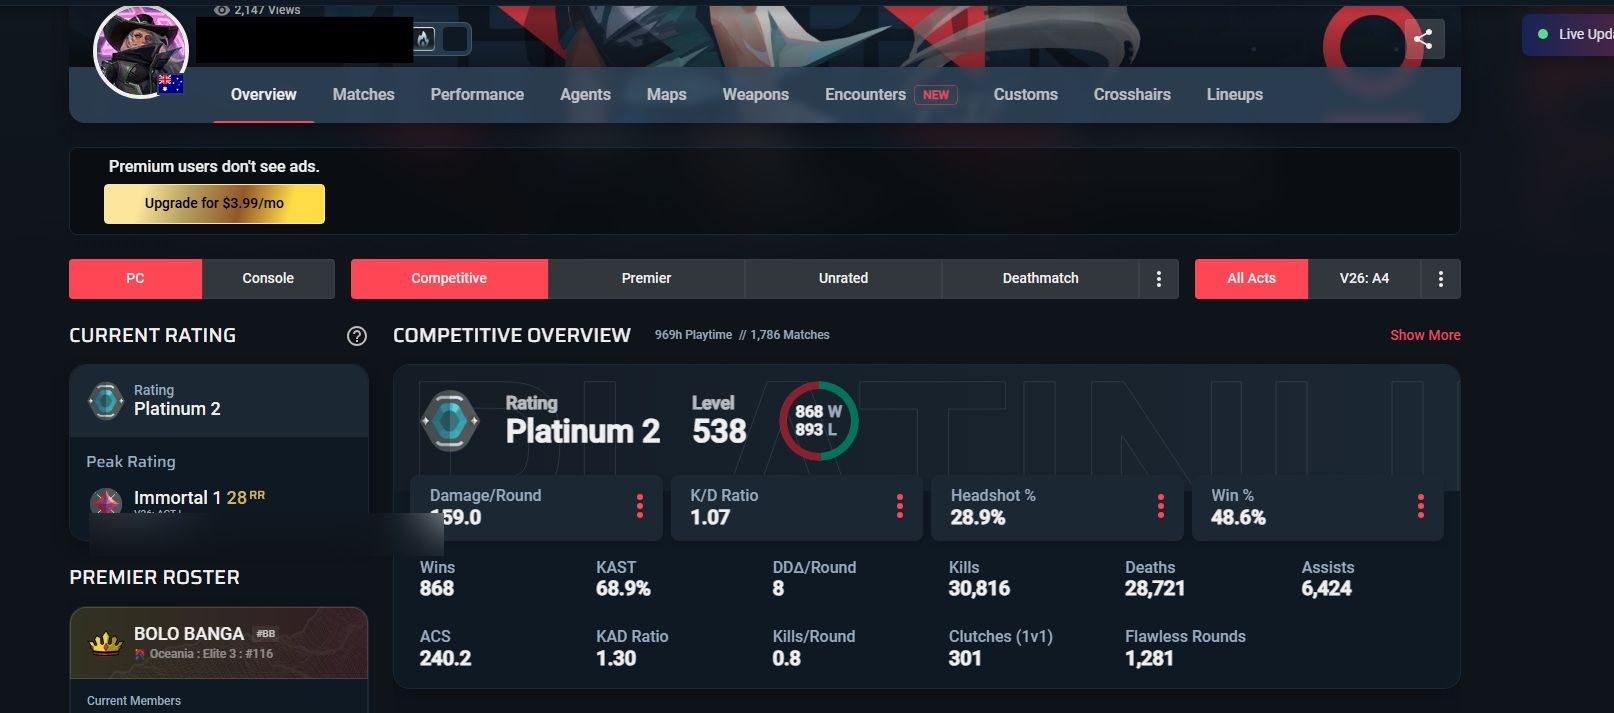1614x713 pixels.
Task: Open Headshot % options three-dot menu
Action: pyautogui.click(x=1161, y=506)
